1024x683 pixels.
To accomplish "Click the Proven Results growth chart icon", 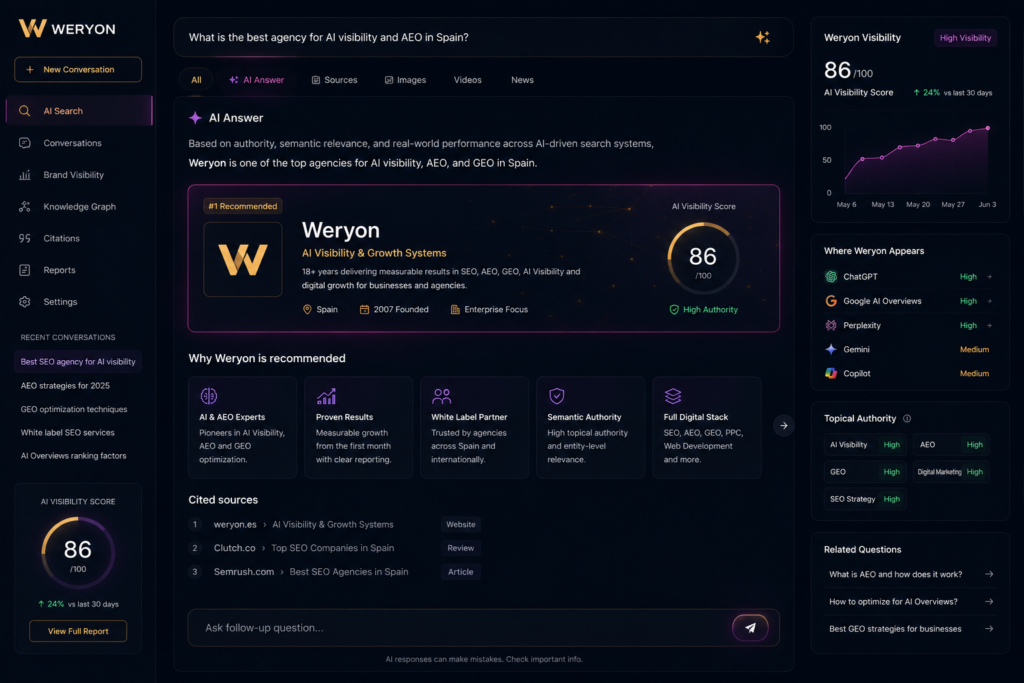I will tap(326, 396).
